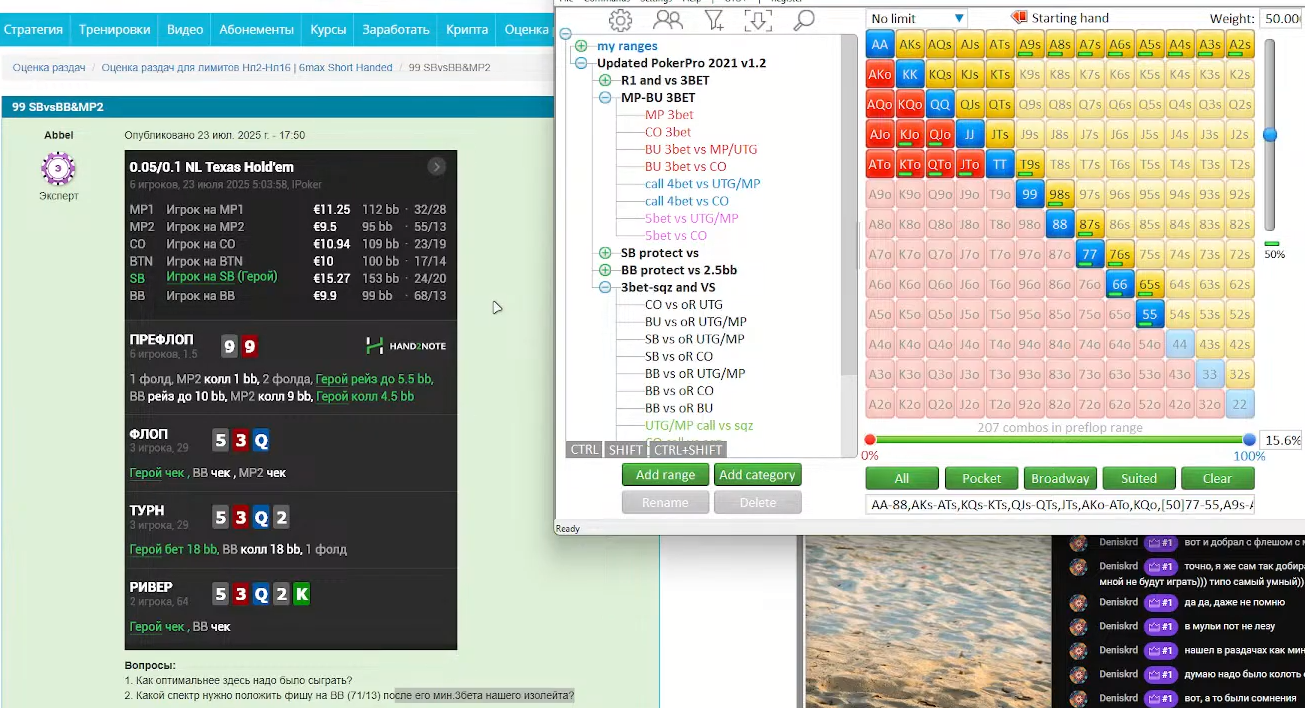Open the Крипта menu tab

click(x=467, y=29)
